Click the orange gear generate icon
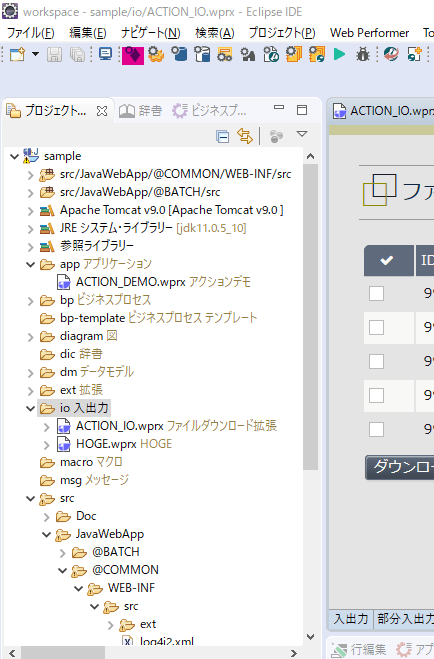 [156, 55]
